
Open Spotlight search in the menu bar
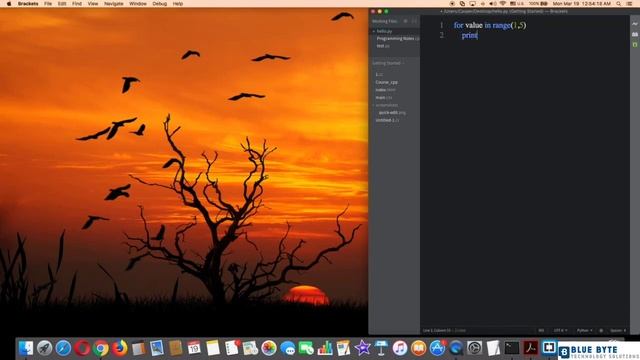coord(618,4)
